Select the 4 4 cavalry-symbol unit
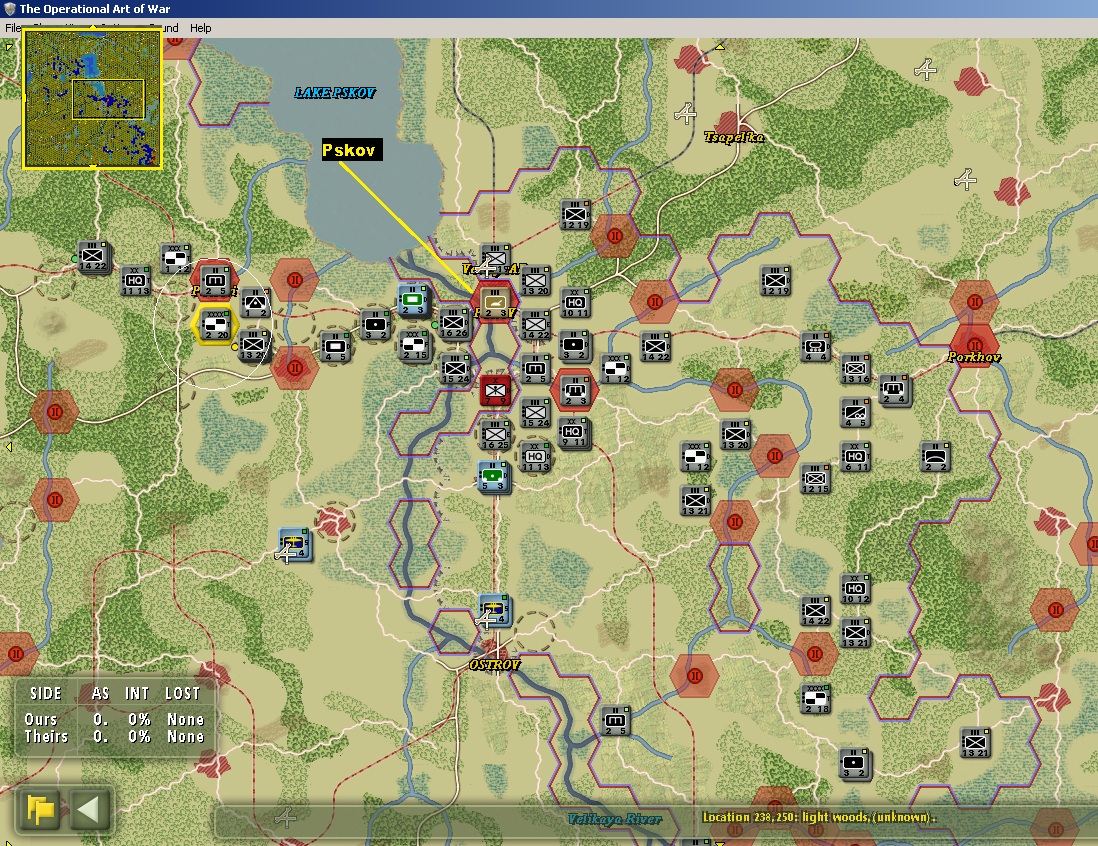This screenshot has height=846, width=1098. 816,346
